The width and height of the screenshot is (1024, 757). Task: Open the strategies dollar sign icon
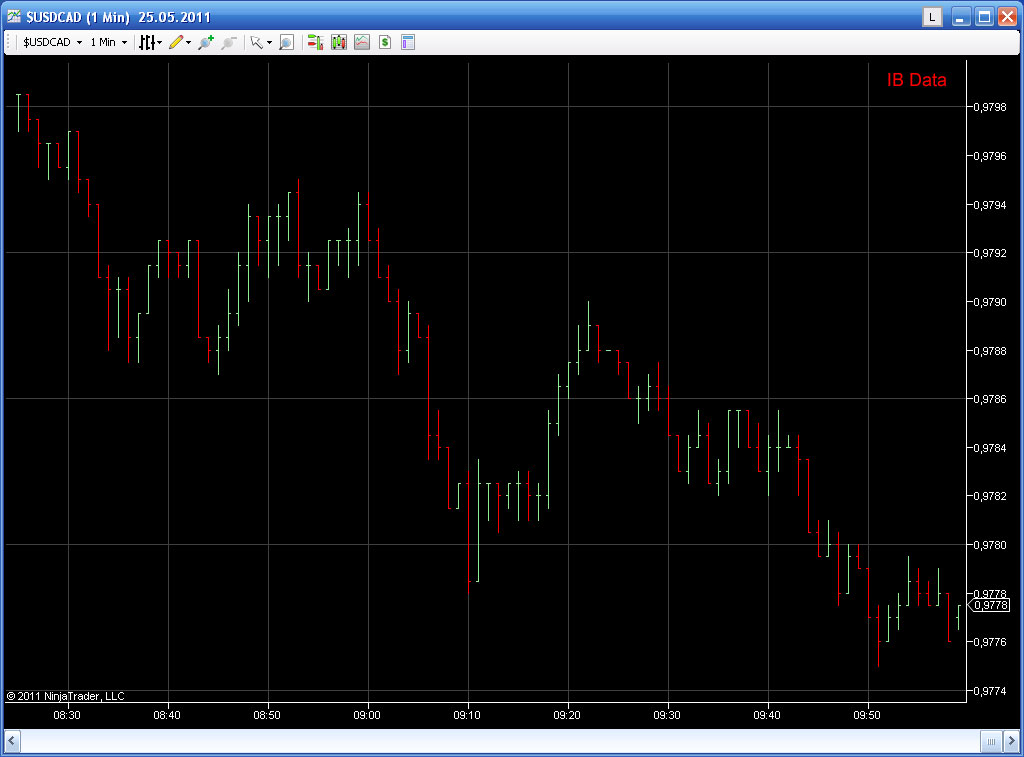pos(385,42)
